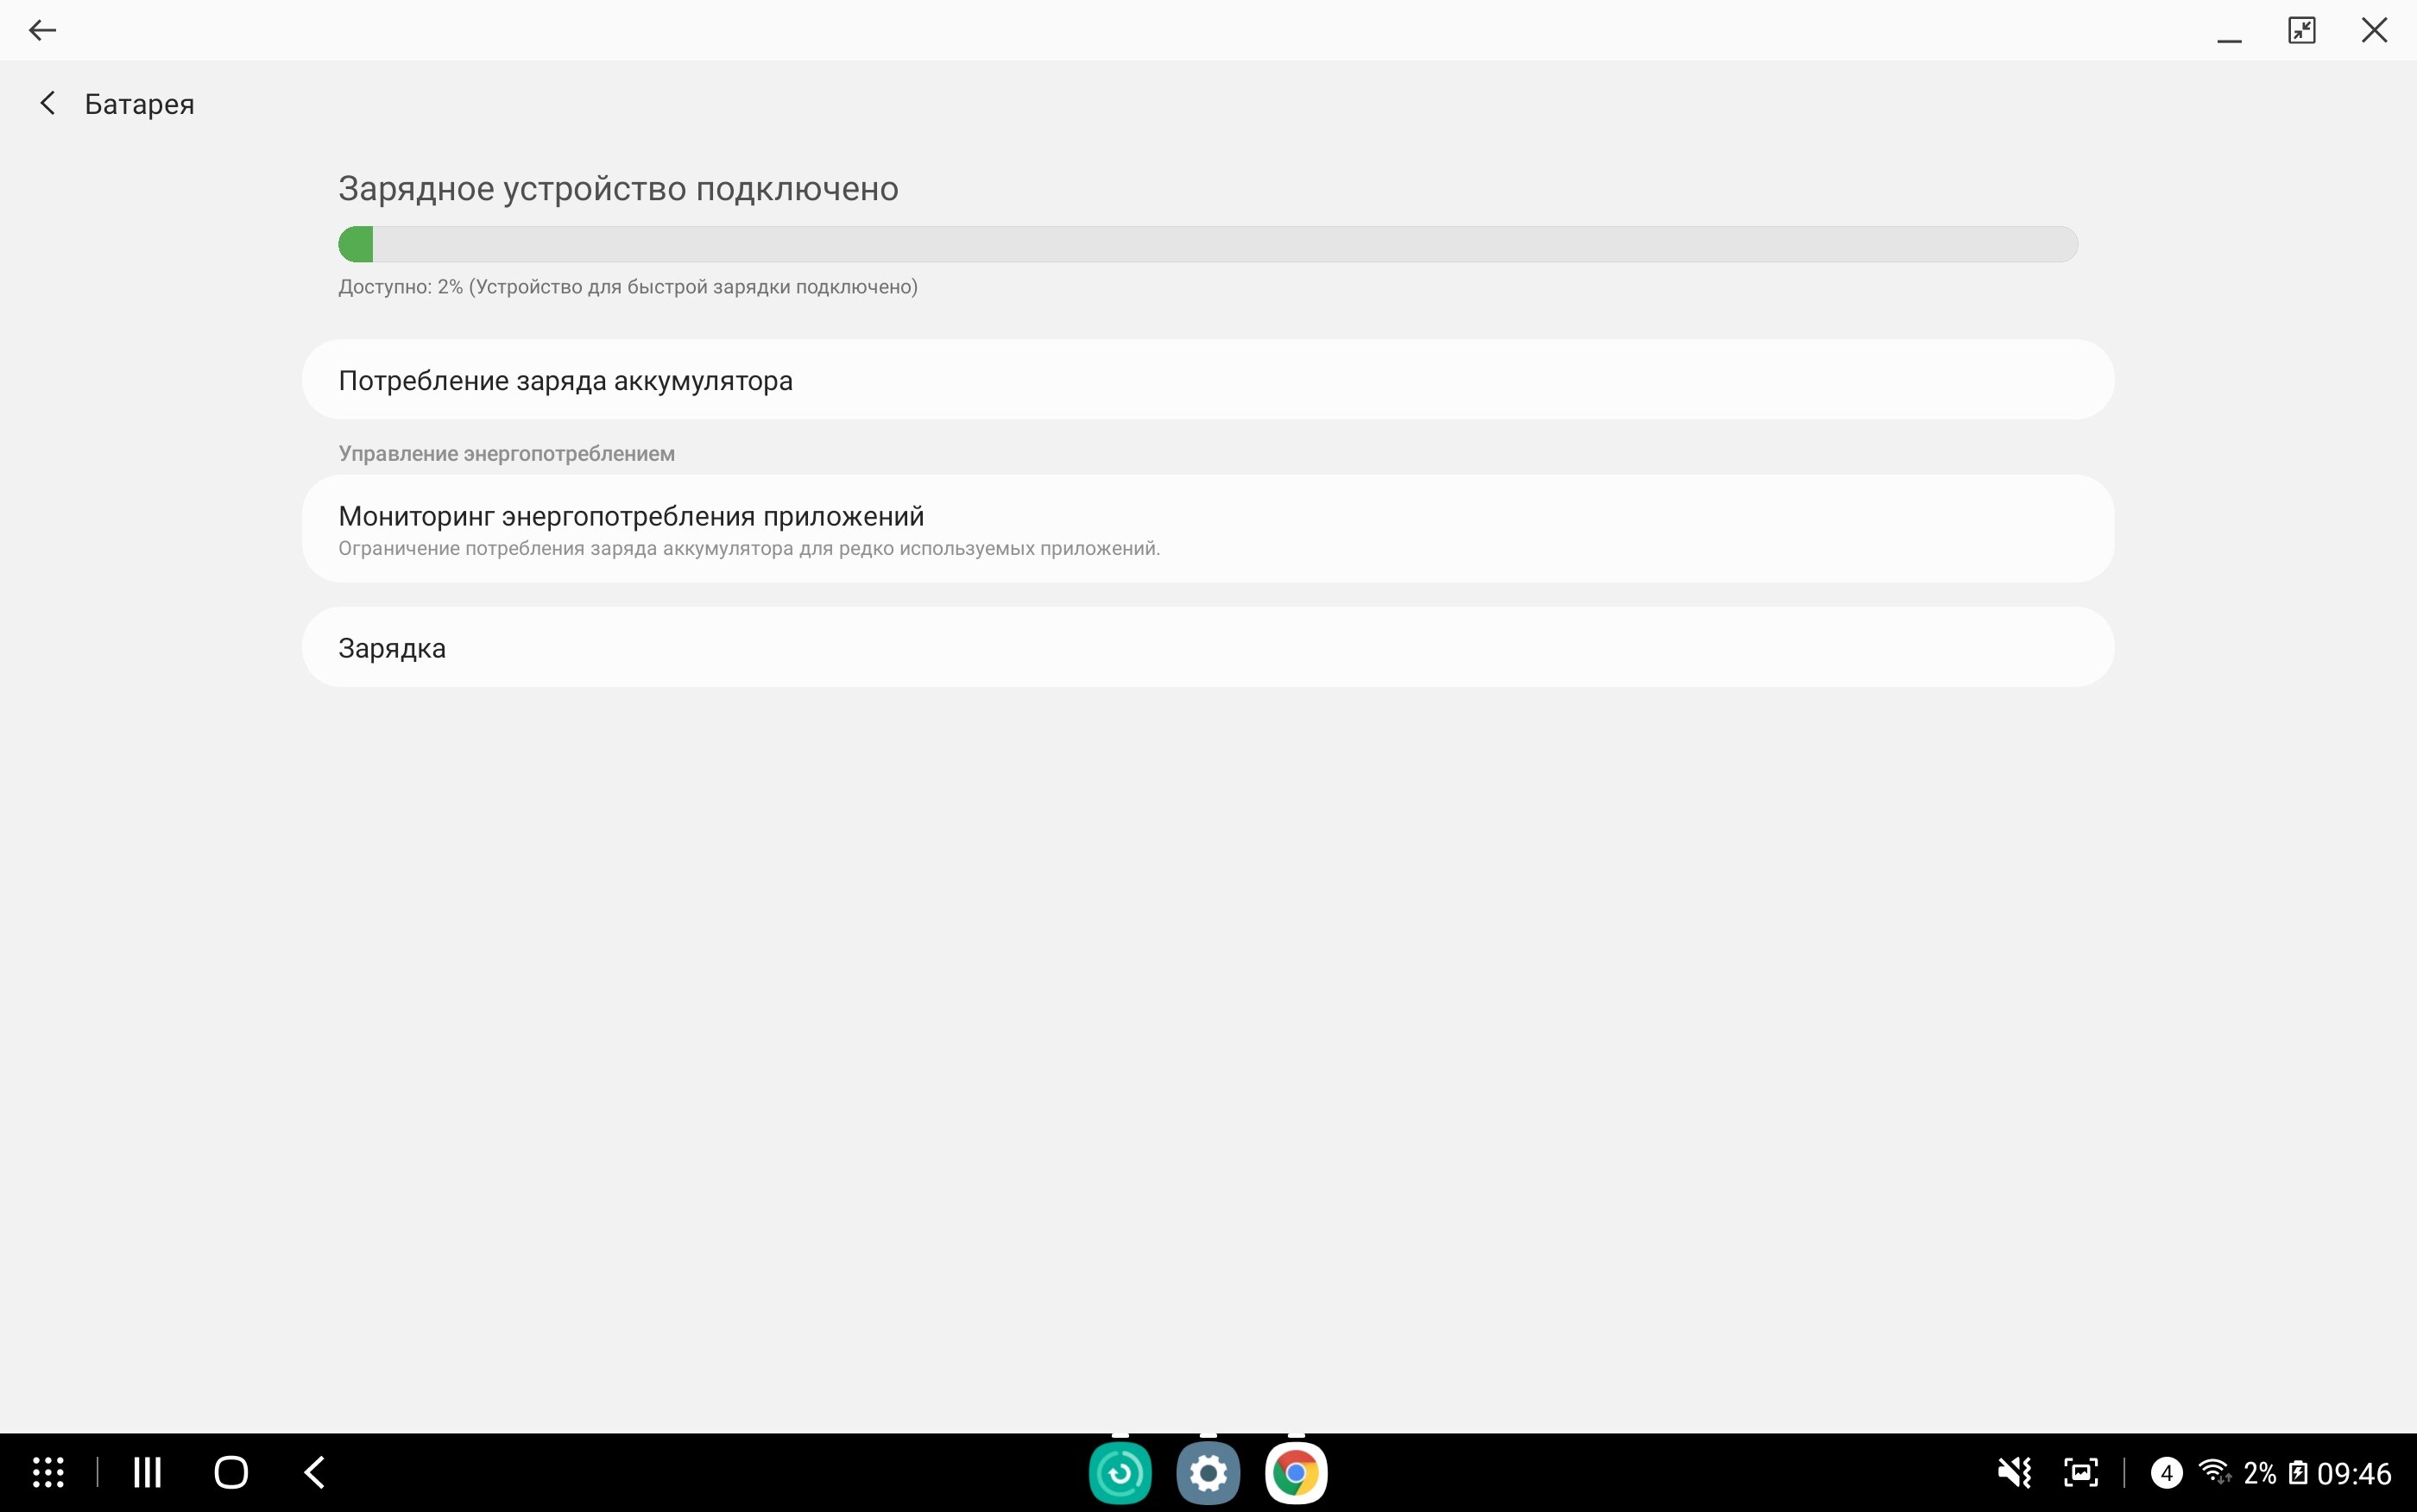Close the Settings window

click(x=2374, y=30)
